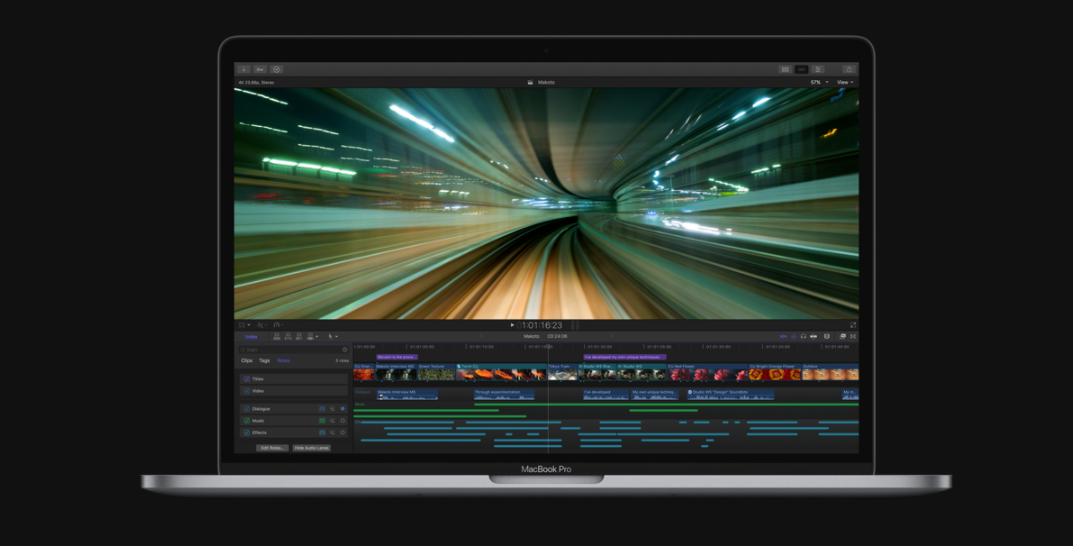Click the Dialogue role lane icon
Screen dimensions: 1073x546
click(322, 409)
